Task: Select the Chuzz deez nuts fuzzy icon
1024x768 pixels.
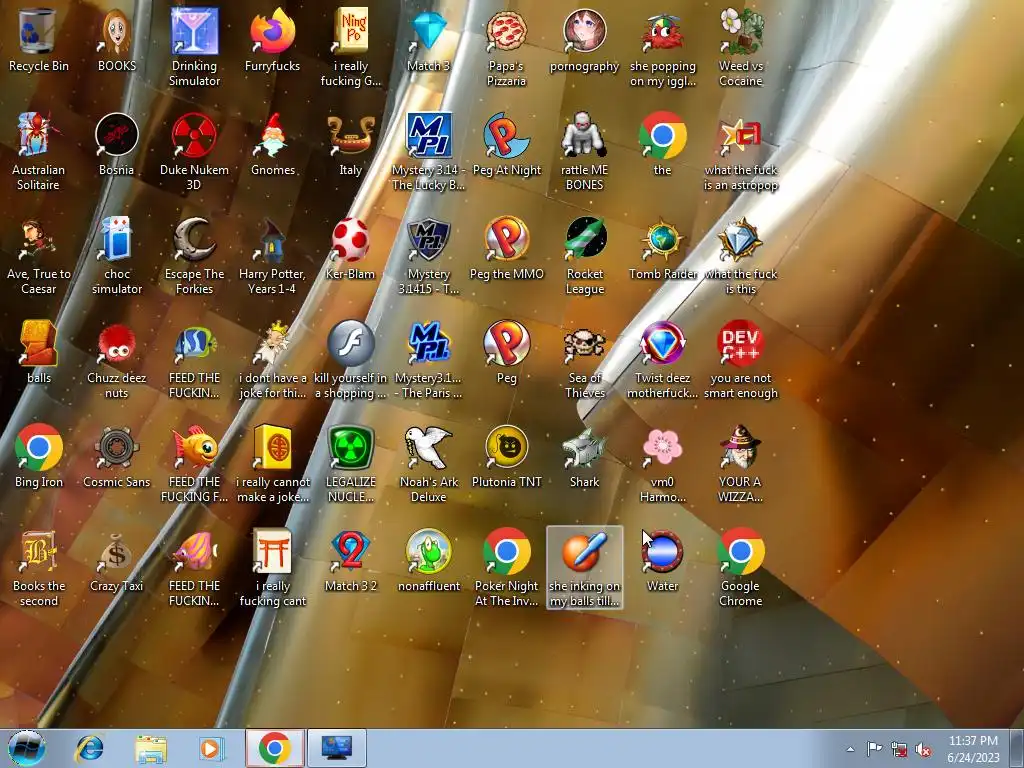Action: (x=116, y=344)
